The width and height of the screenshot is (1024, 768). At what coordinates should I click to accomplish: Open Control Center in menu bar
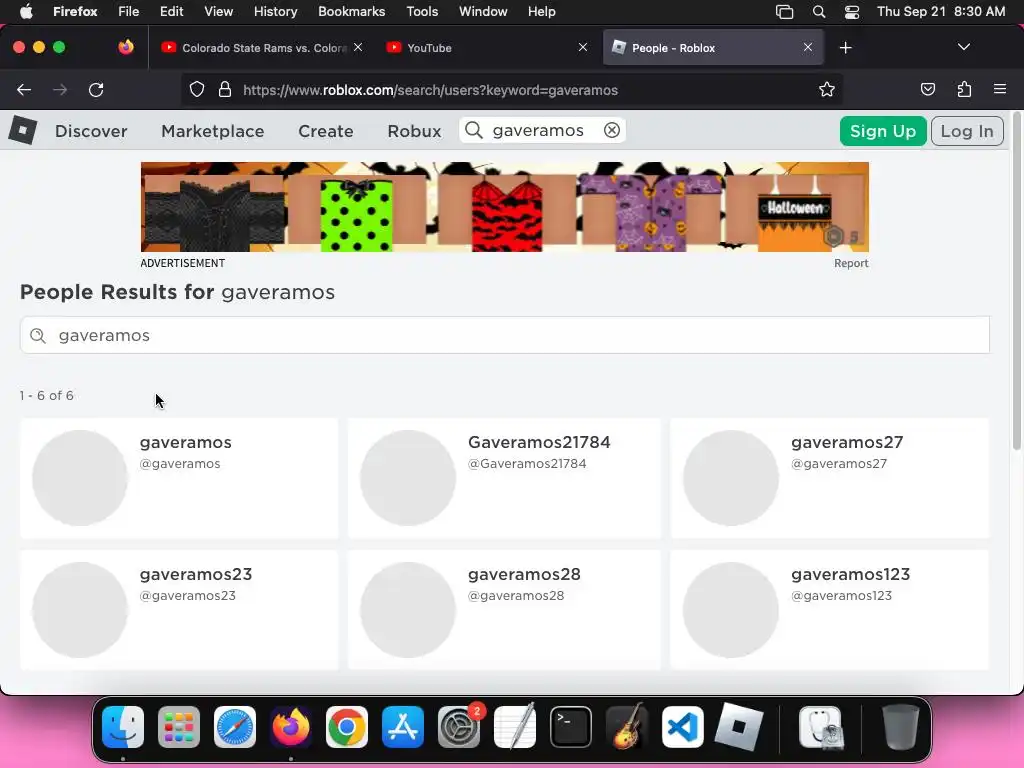[852, 12]
